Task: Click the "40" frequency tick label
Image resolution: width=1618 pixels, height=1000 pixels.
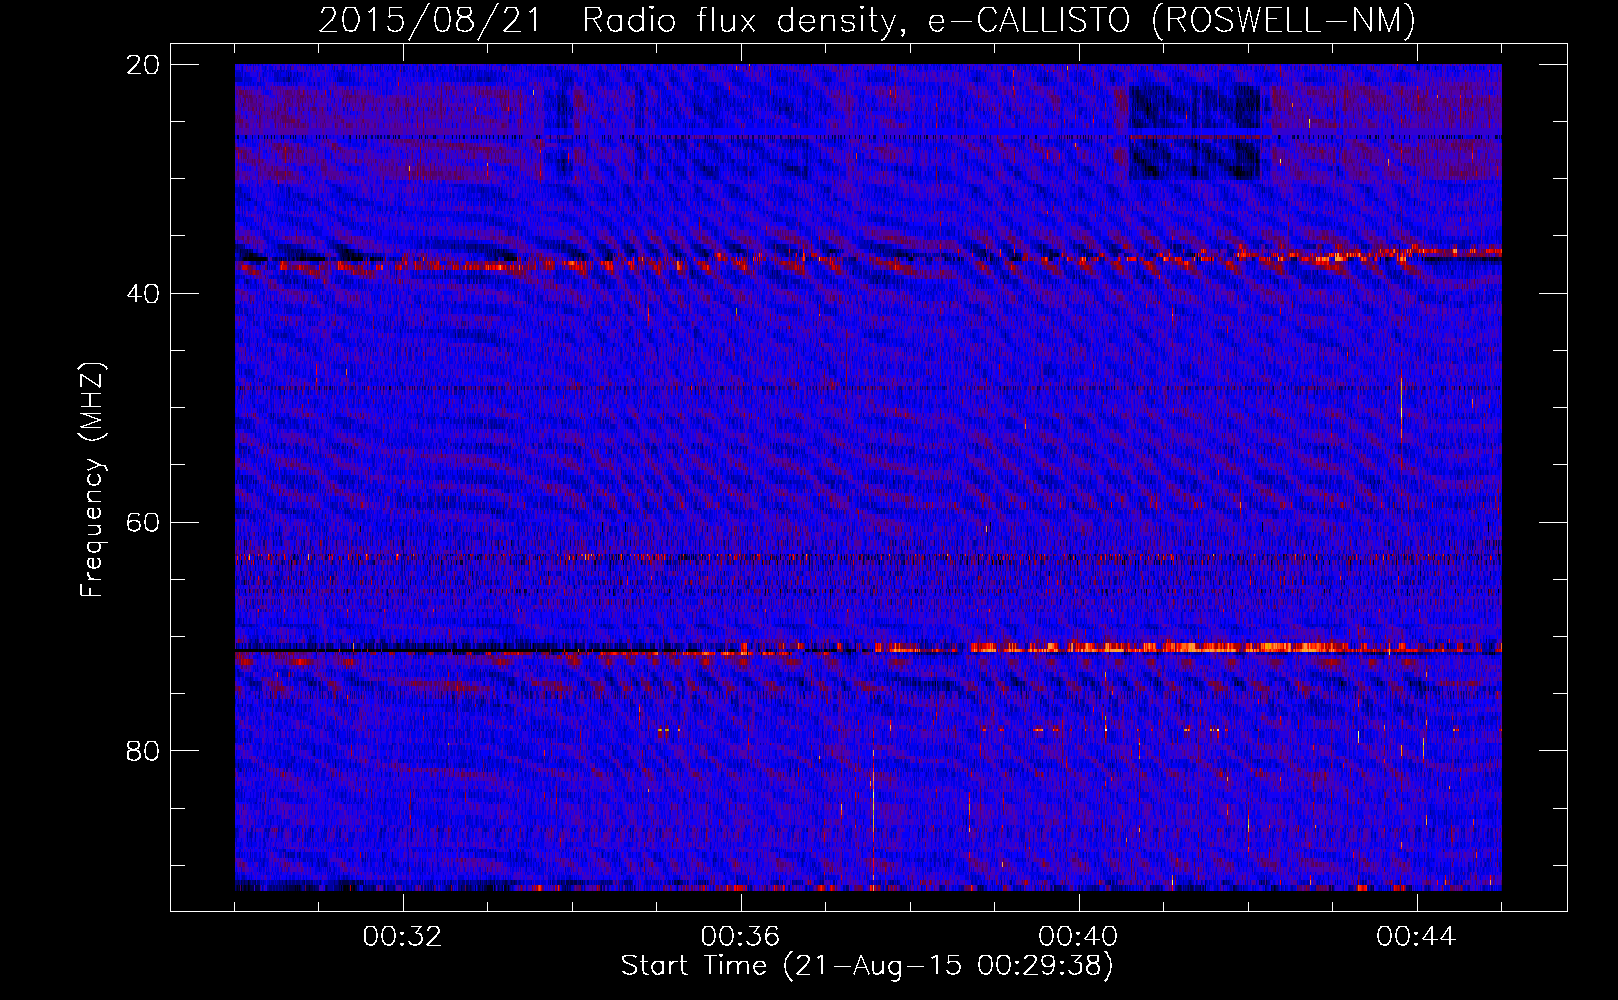Action: (143, 293)
